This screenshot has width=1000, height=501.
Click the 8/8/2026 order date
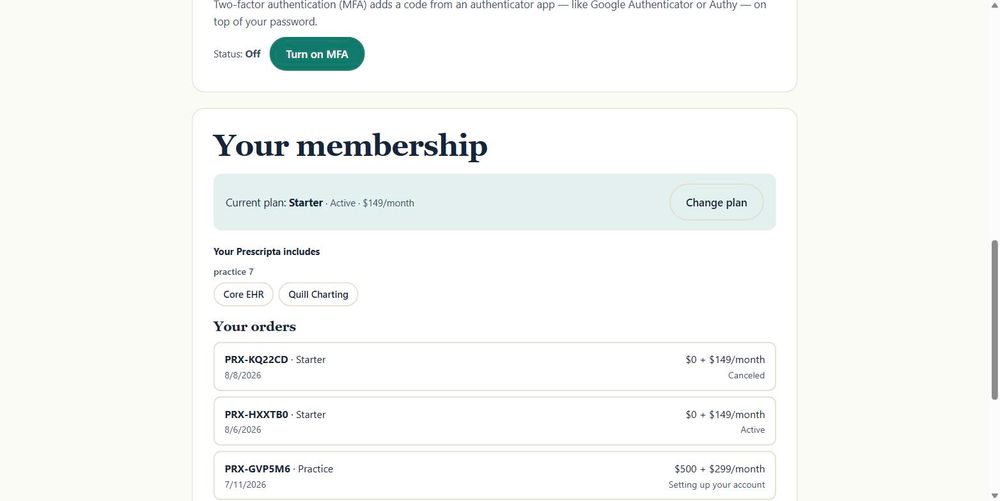242,375
